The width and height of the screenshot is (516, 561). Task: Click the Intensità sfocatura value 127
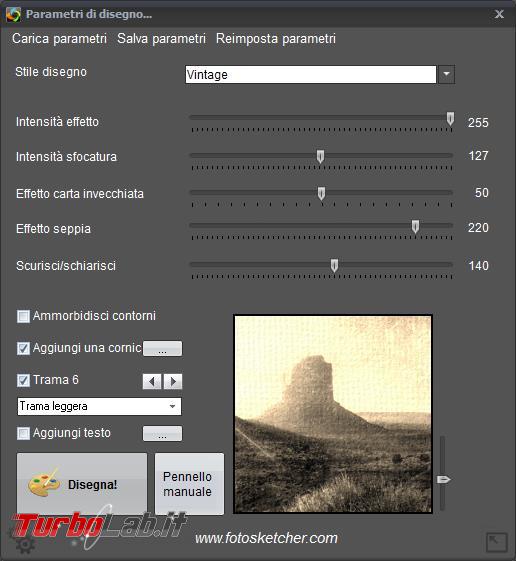tap(478, 156)
